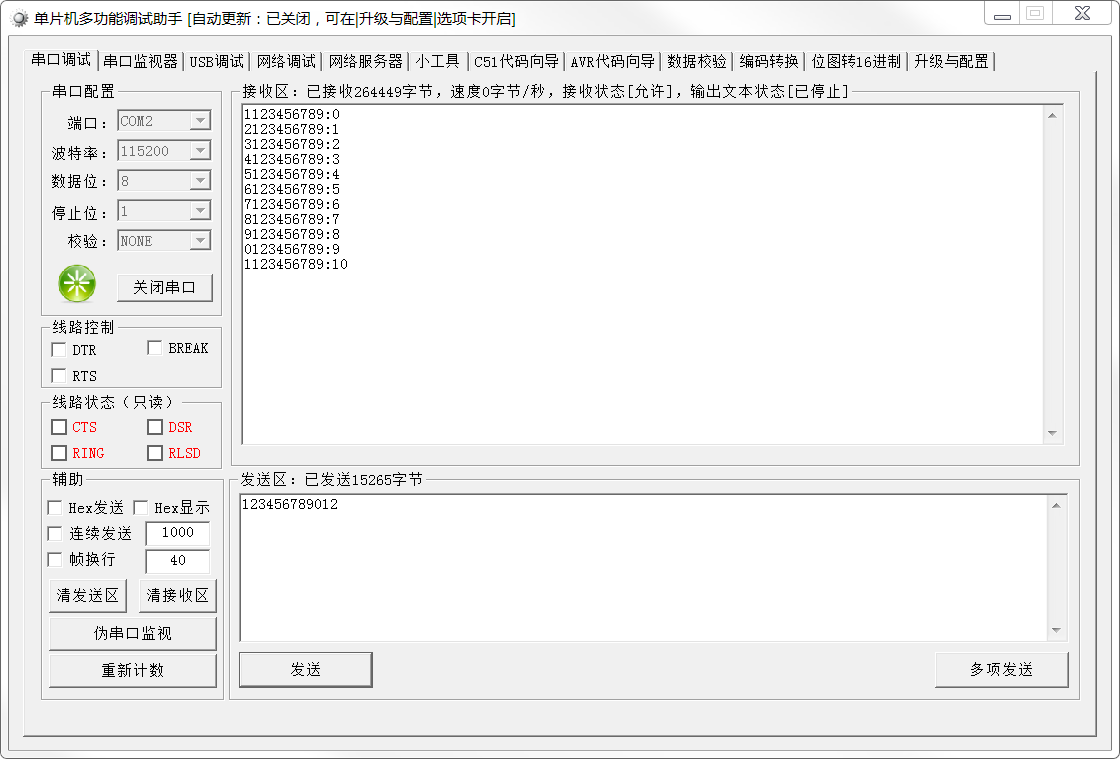The width and height of the screenshot is (1120, 759).
Task: Click the 发送 send button
Action: 306,670
